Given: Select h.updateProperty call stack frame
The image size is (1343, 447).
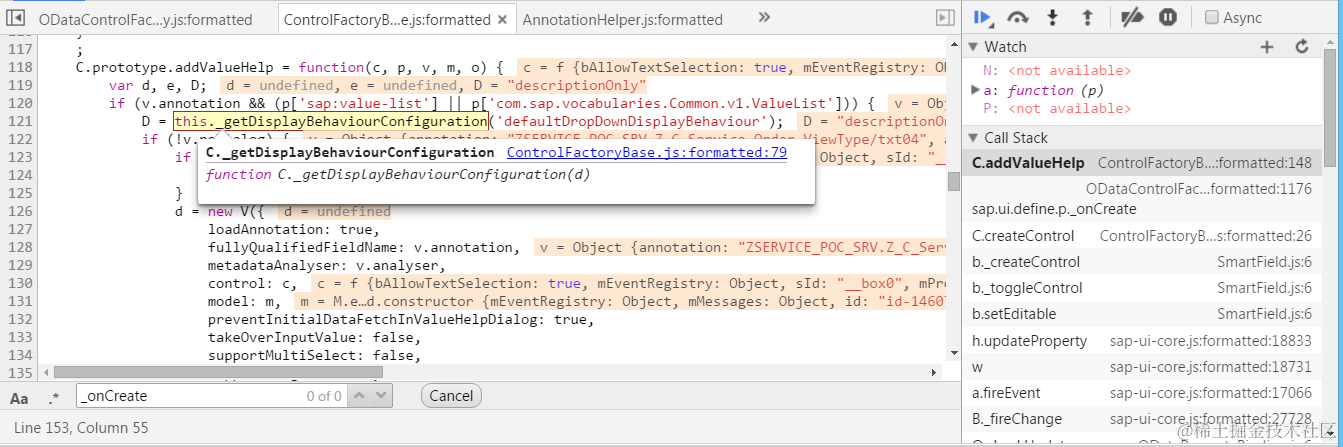Looking at the screenshot, I should coord(1141,341).
